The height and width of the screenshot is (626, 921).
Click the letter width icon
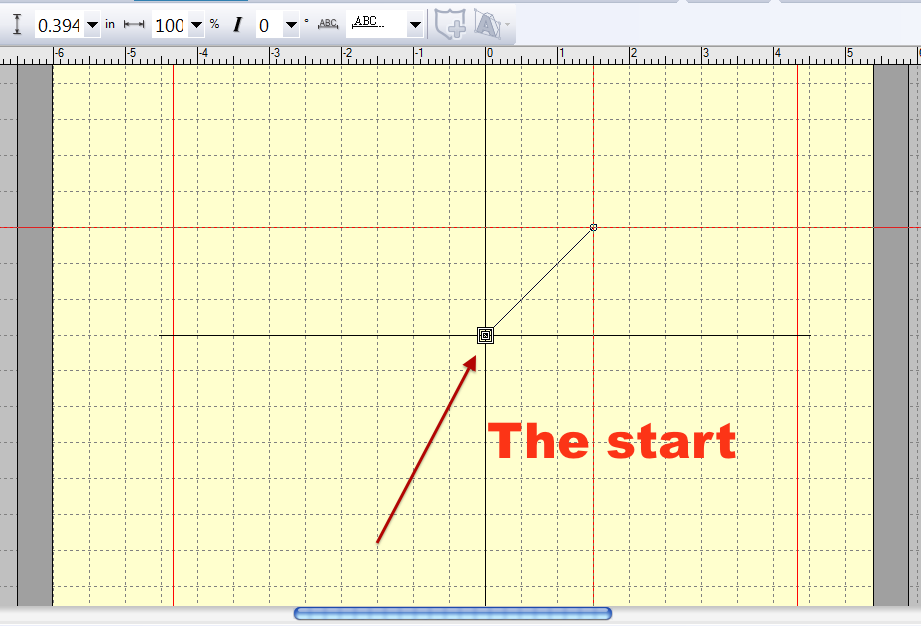point(134,25)
